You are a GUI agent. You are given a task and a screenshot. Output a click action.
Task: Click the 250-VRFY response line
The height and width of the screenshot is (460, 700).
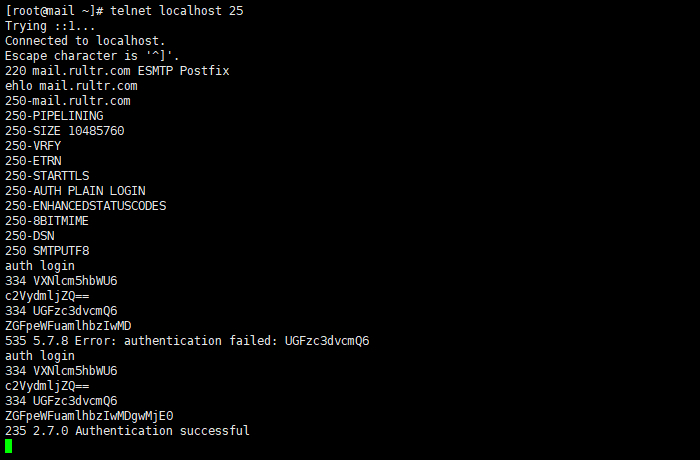(x=33, y=146)
